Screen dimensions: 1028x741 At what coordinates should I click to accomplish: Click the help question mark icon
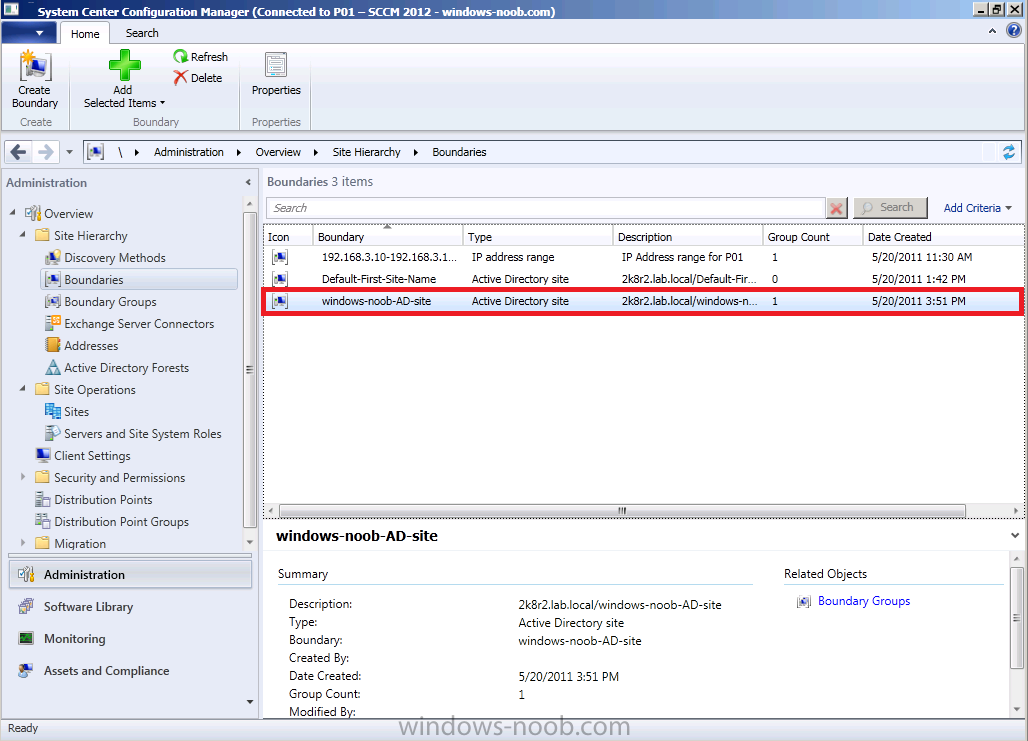click(x=1014, y=31)
